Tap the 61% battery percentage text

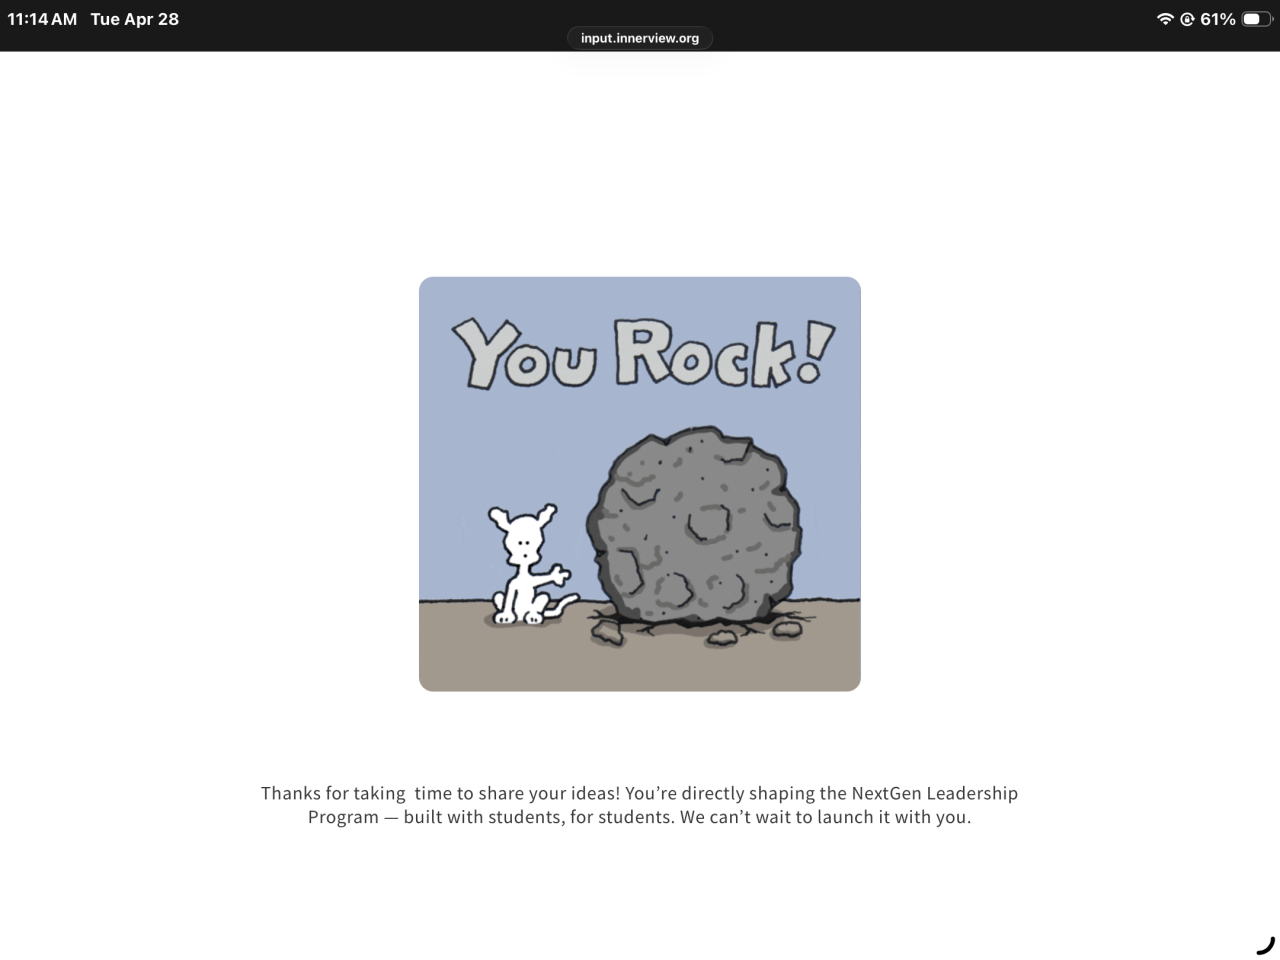click(x=1218, y=19)
